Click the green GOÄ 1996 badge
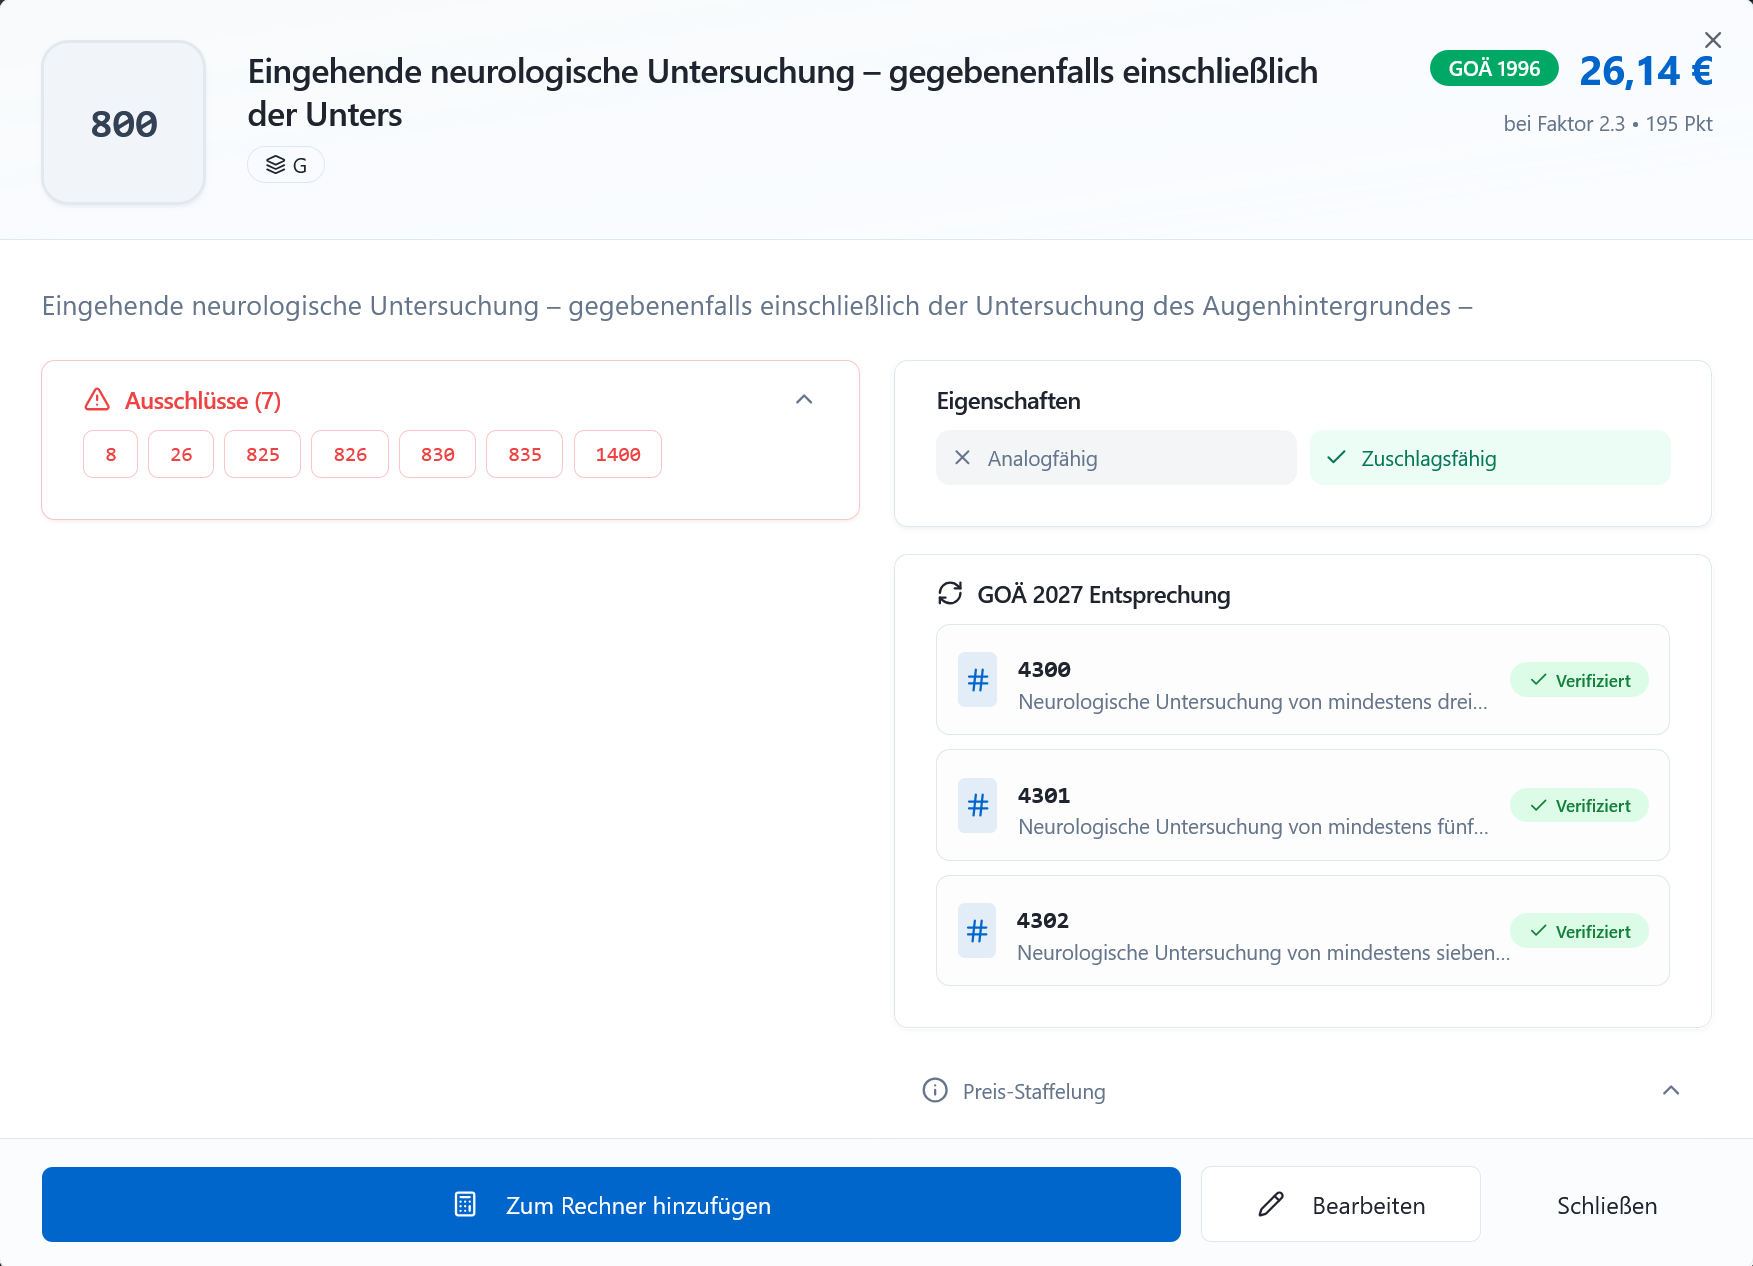This screenshot has height=1266, width=1753. [1493, 69]
